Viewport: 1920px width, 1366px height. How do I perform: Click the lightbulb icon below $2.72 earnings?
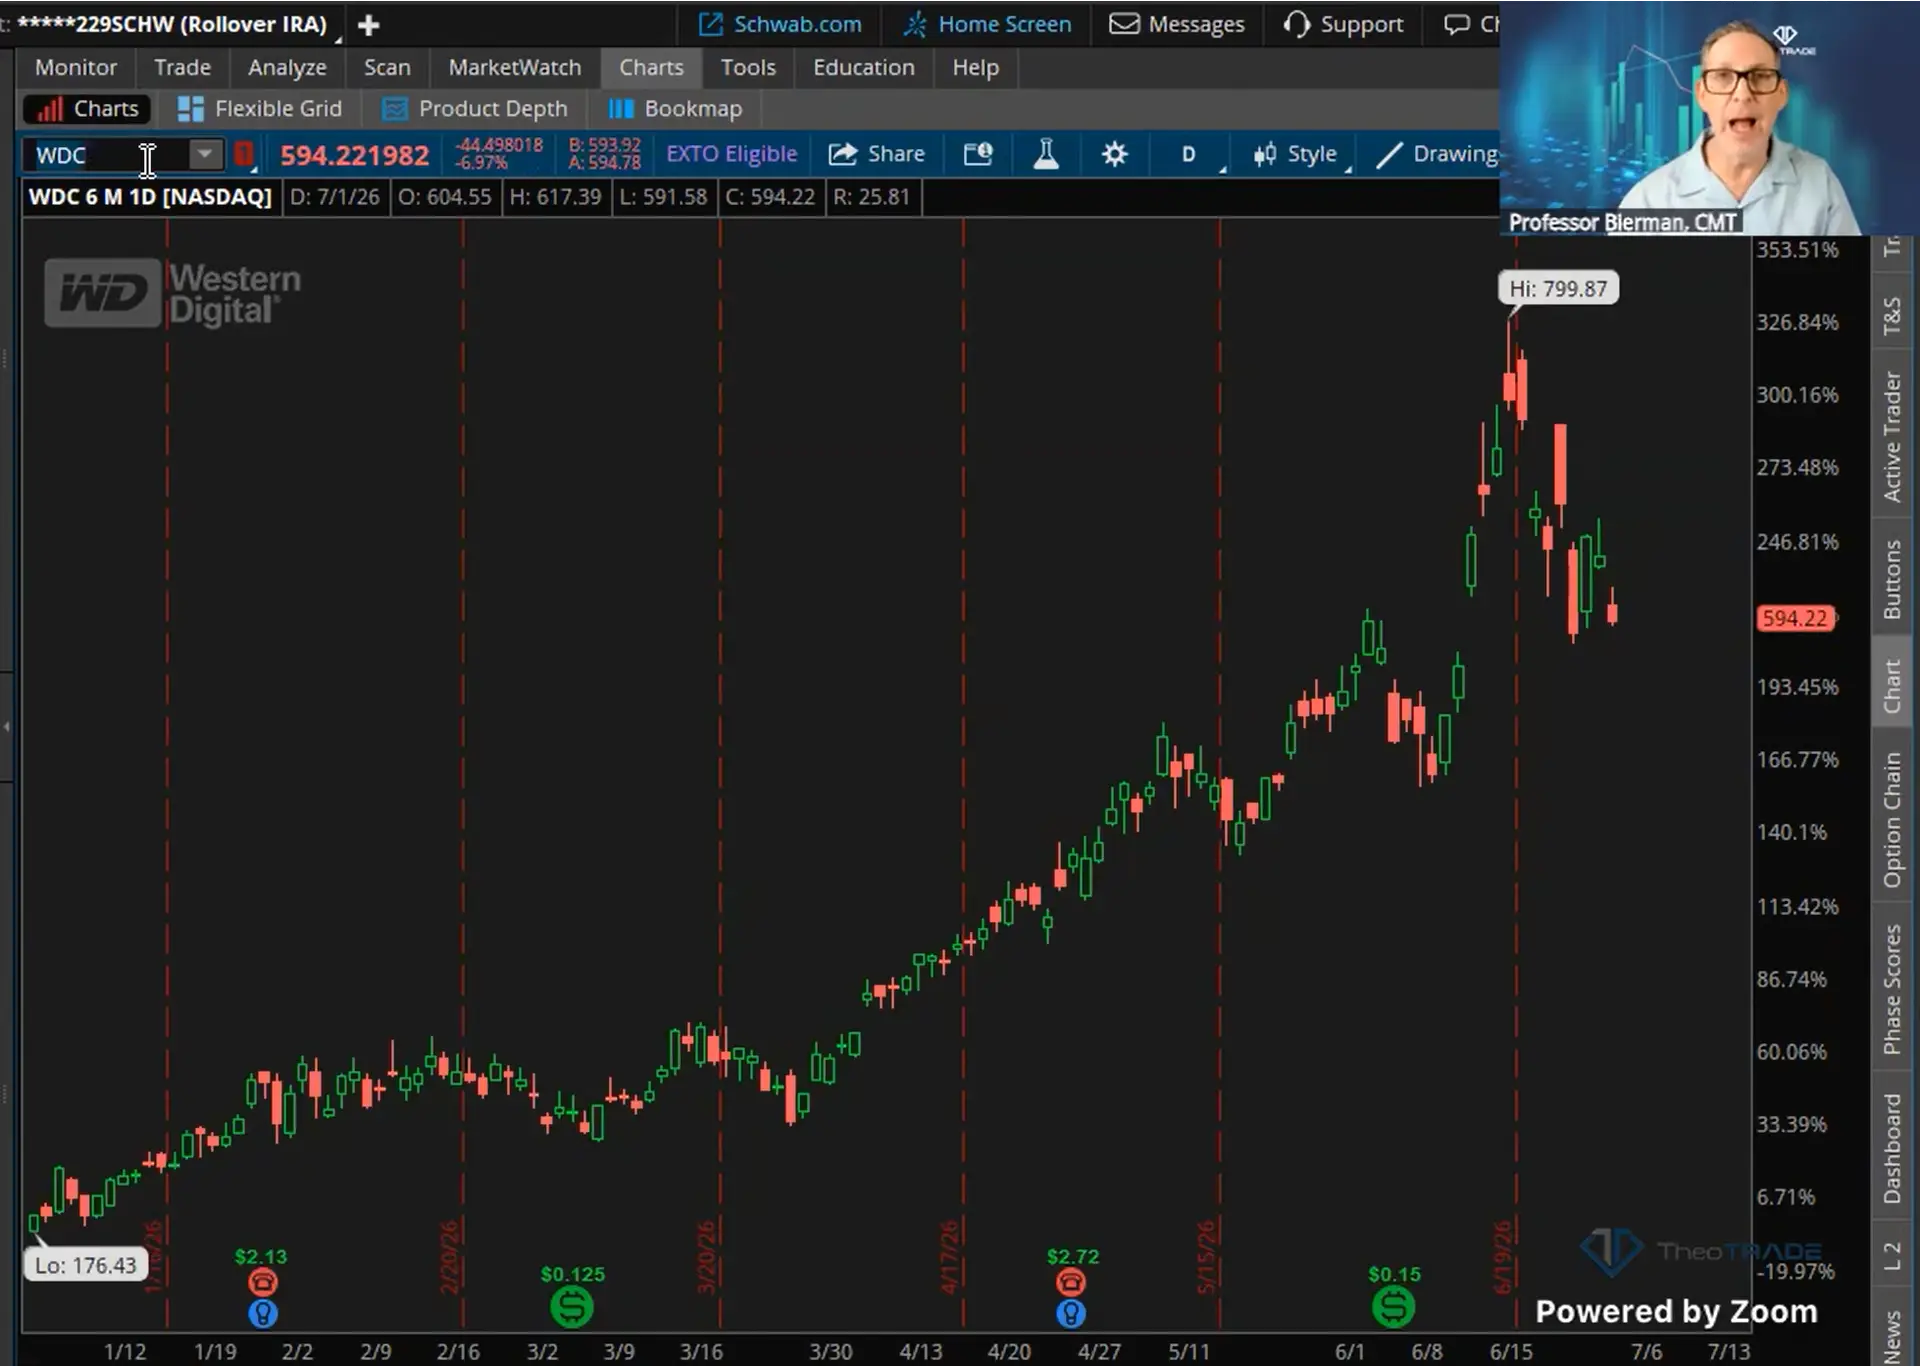tap(1071, 1313)
